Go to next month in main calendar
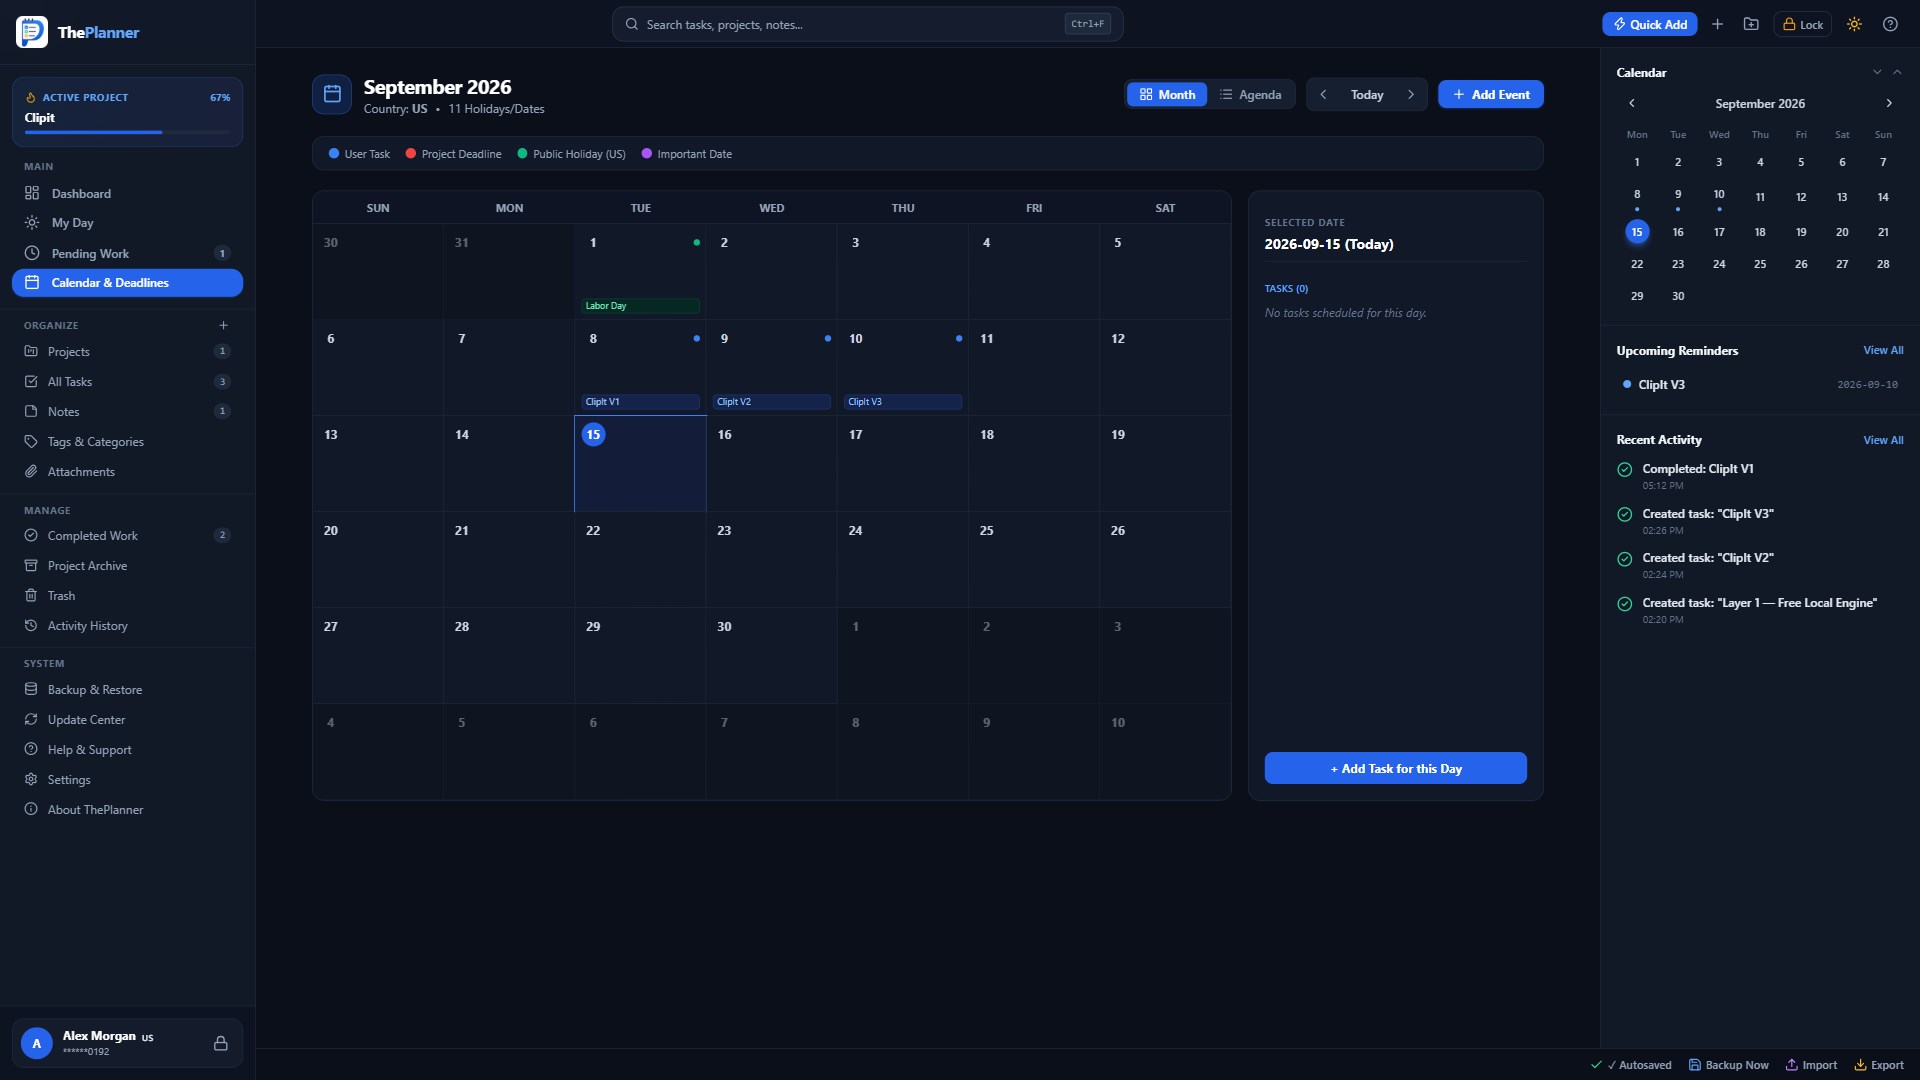Image resolution: width=1920 pixels, height=1080 pixels. (1411, 94)
